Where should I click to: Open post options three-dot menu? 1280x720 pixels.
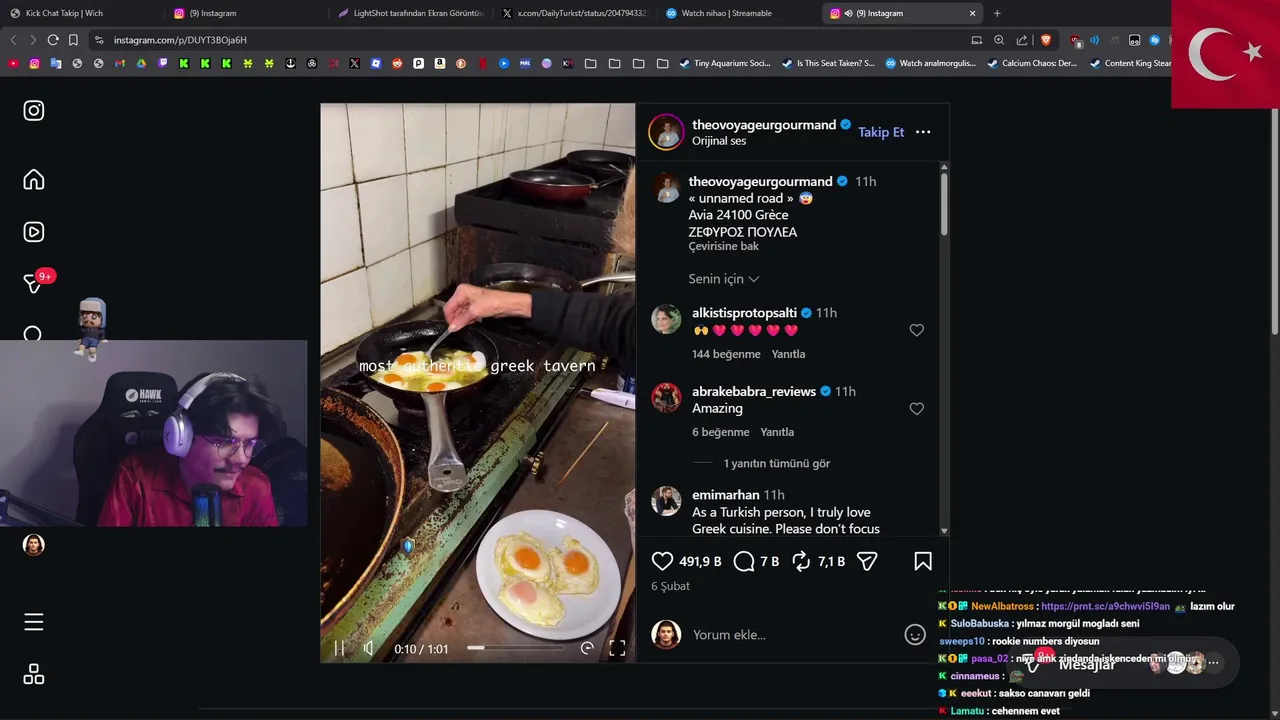(x=923, y=132)
